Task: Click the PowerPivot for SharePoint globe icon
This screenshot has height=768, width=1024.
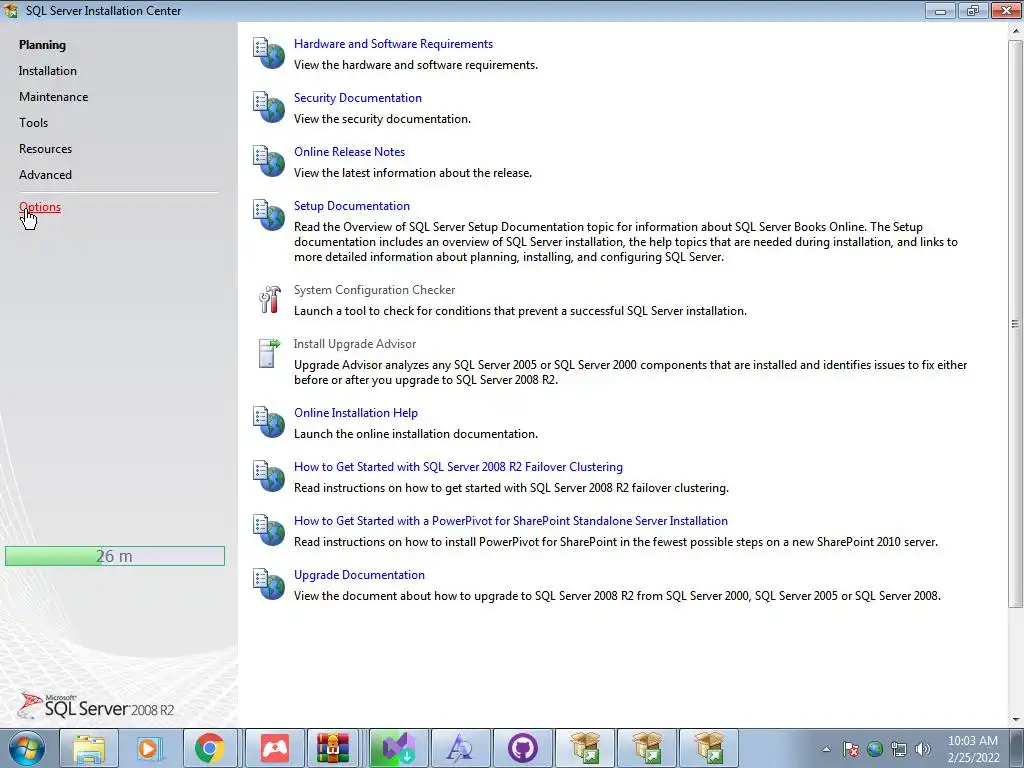Action: click(x=268, y=530)
